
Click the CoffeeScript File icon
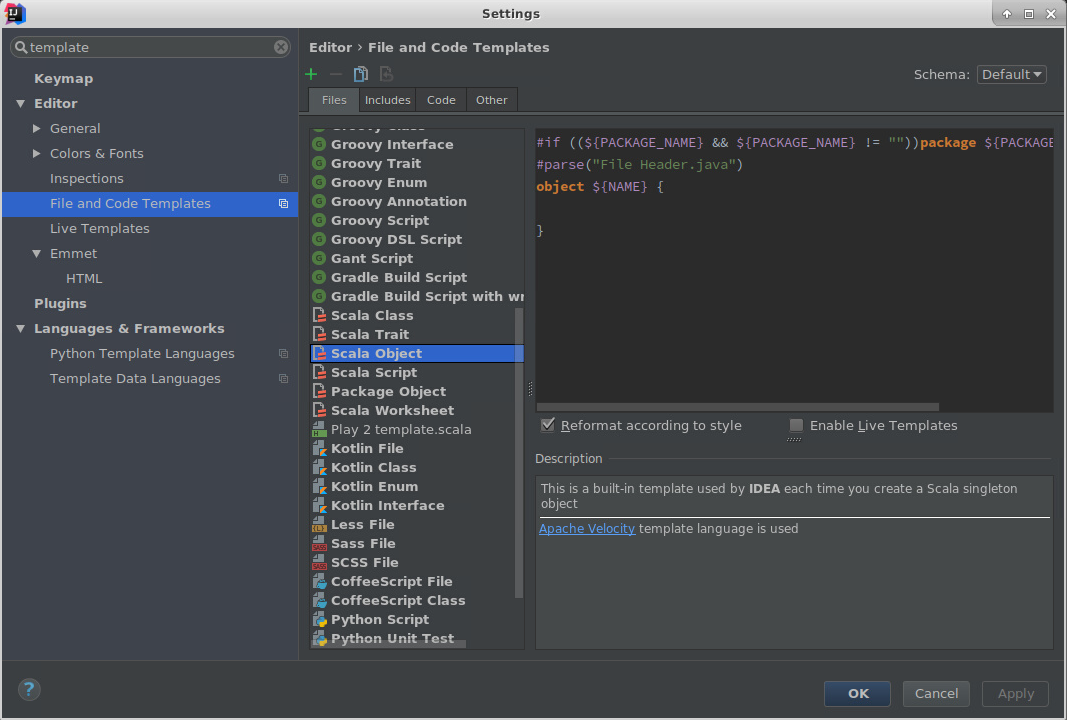319,582
